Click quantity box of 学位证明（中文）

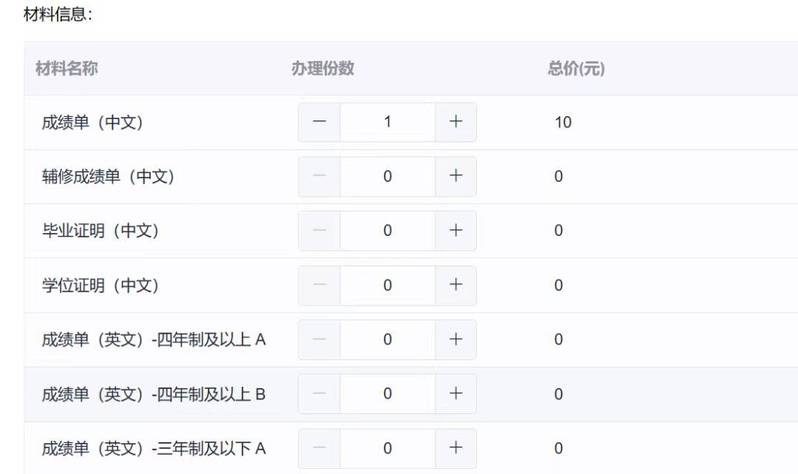coord(387,285)
